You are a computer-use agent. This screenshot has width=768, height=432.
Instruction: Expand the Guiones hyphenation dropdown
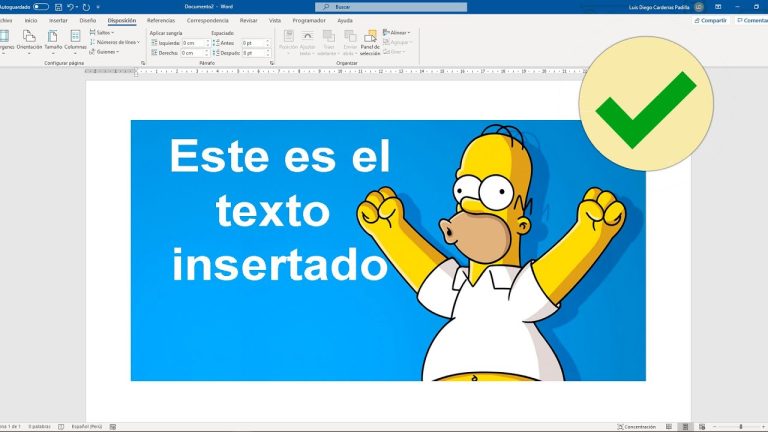[104, 52]
